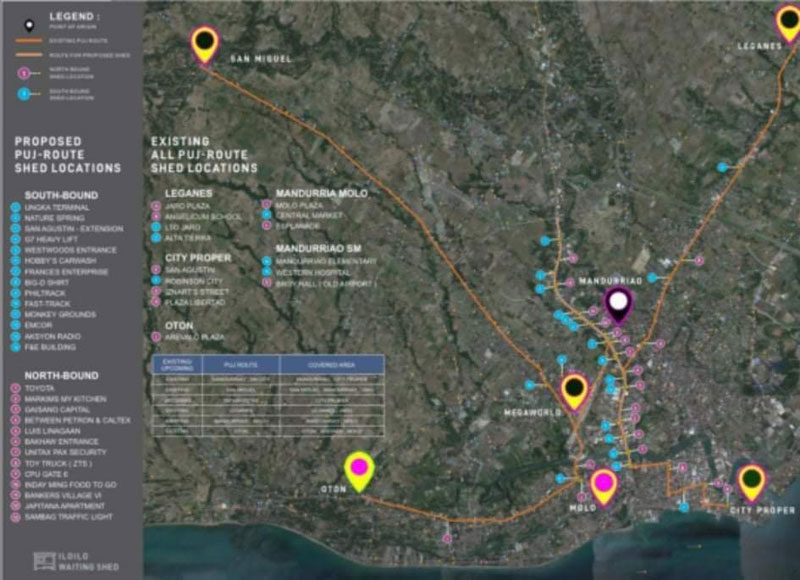Click the San Miguel map pin

(x=205, y=43)
